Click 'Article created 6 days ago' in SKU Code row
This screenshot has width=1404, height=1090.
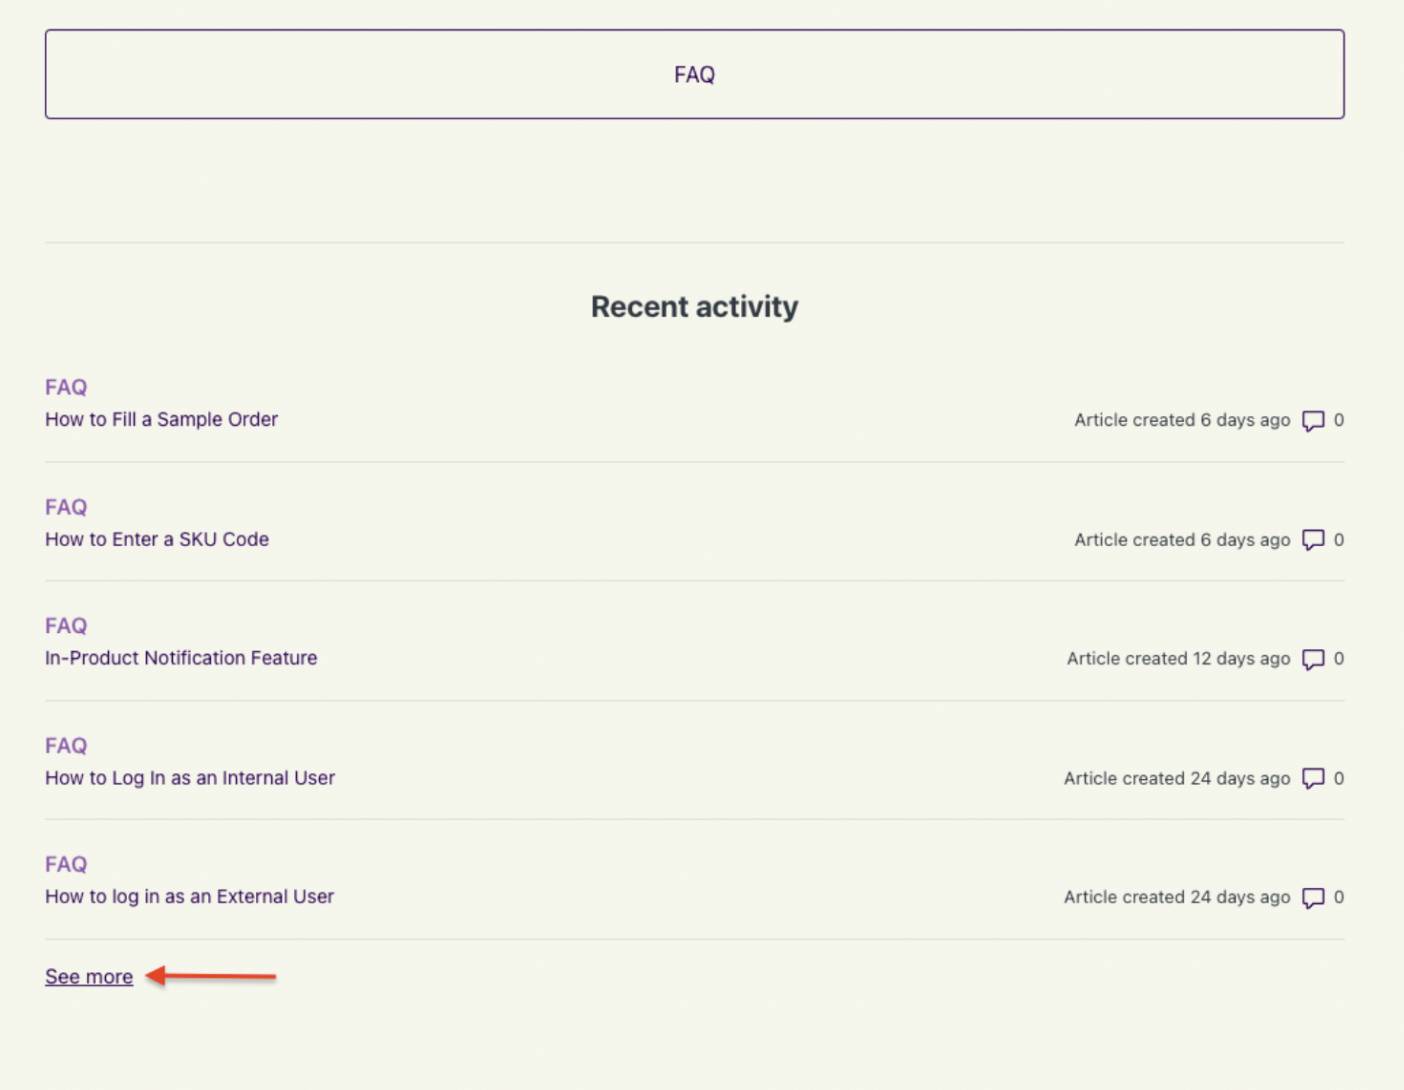pos(1182,540)
